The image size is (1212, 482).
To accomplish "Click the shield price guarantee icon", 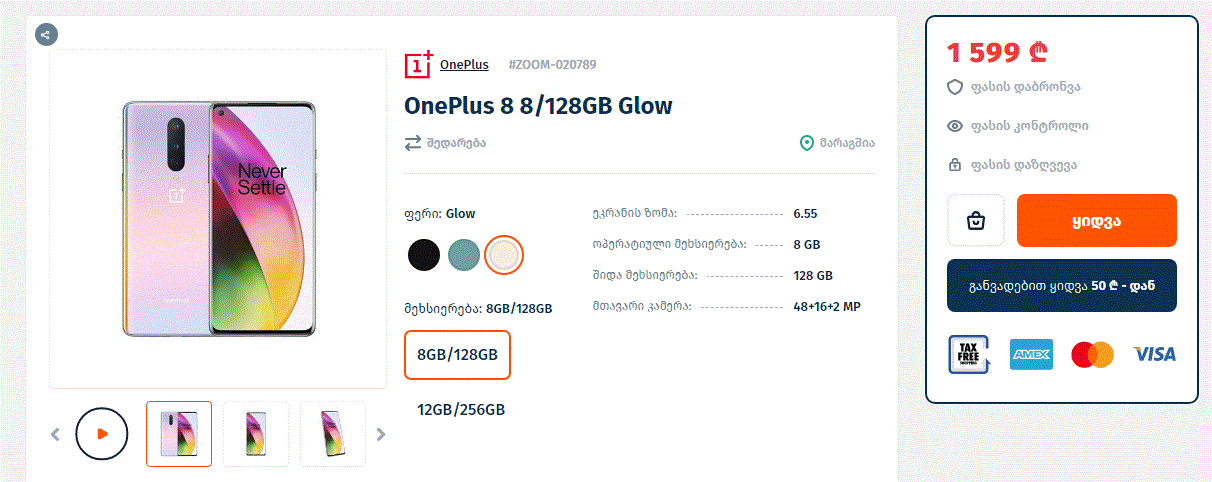I will [955, 87].
